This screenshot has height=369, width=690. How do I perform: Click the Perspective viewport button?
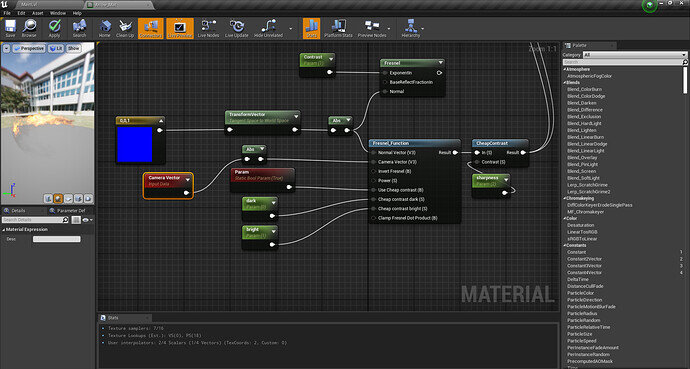point(29,48)
